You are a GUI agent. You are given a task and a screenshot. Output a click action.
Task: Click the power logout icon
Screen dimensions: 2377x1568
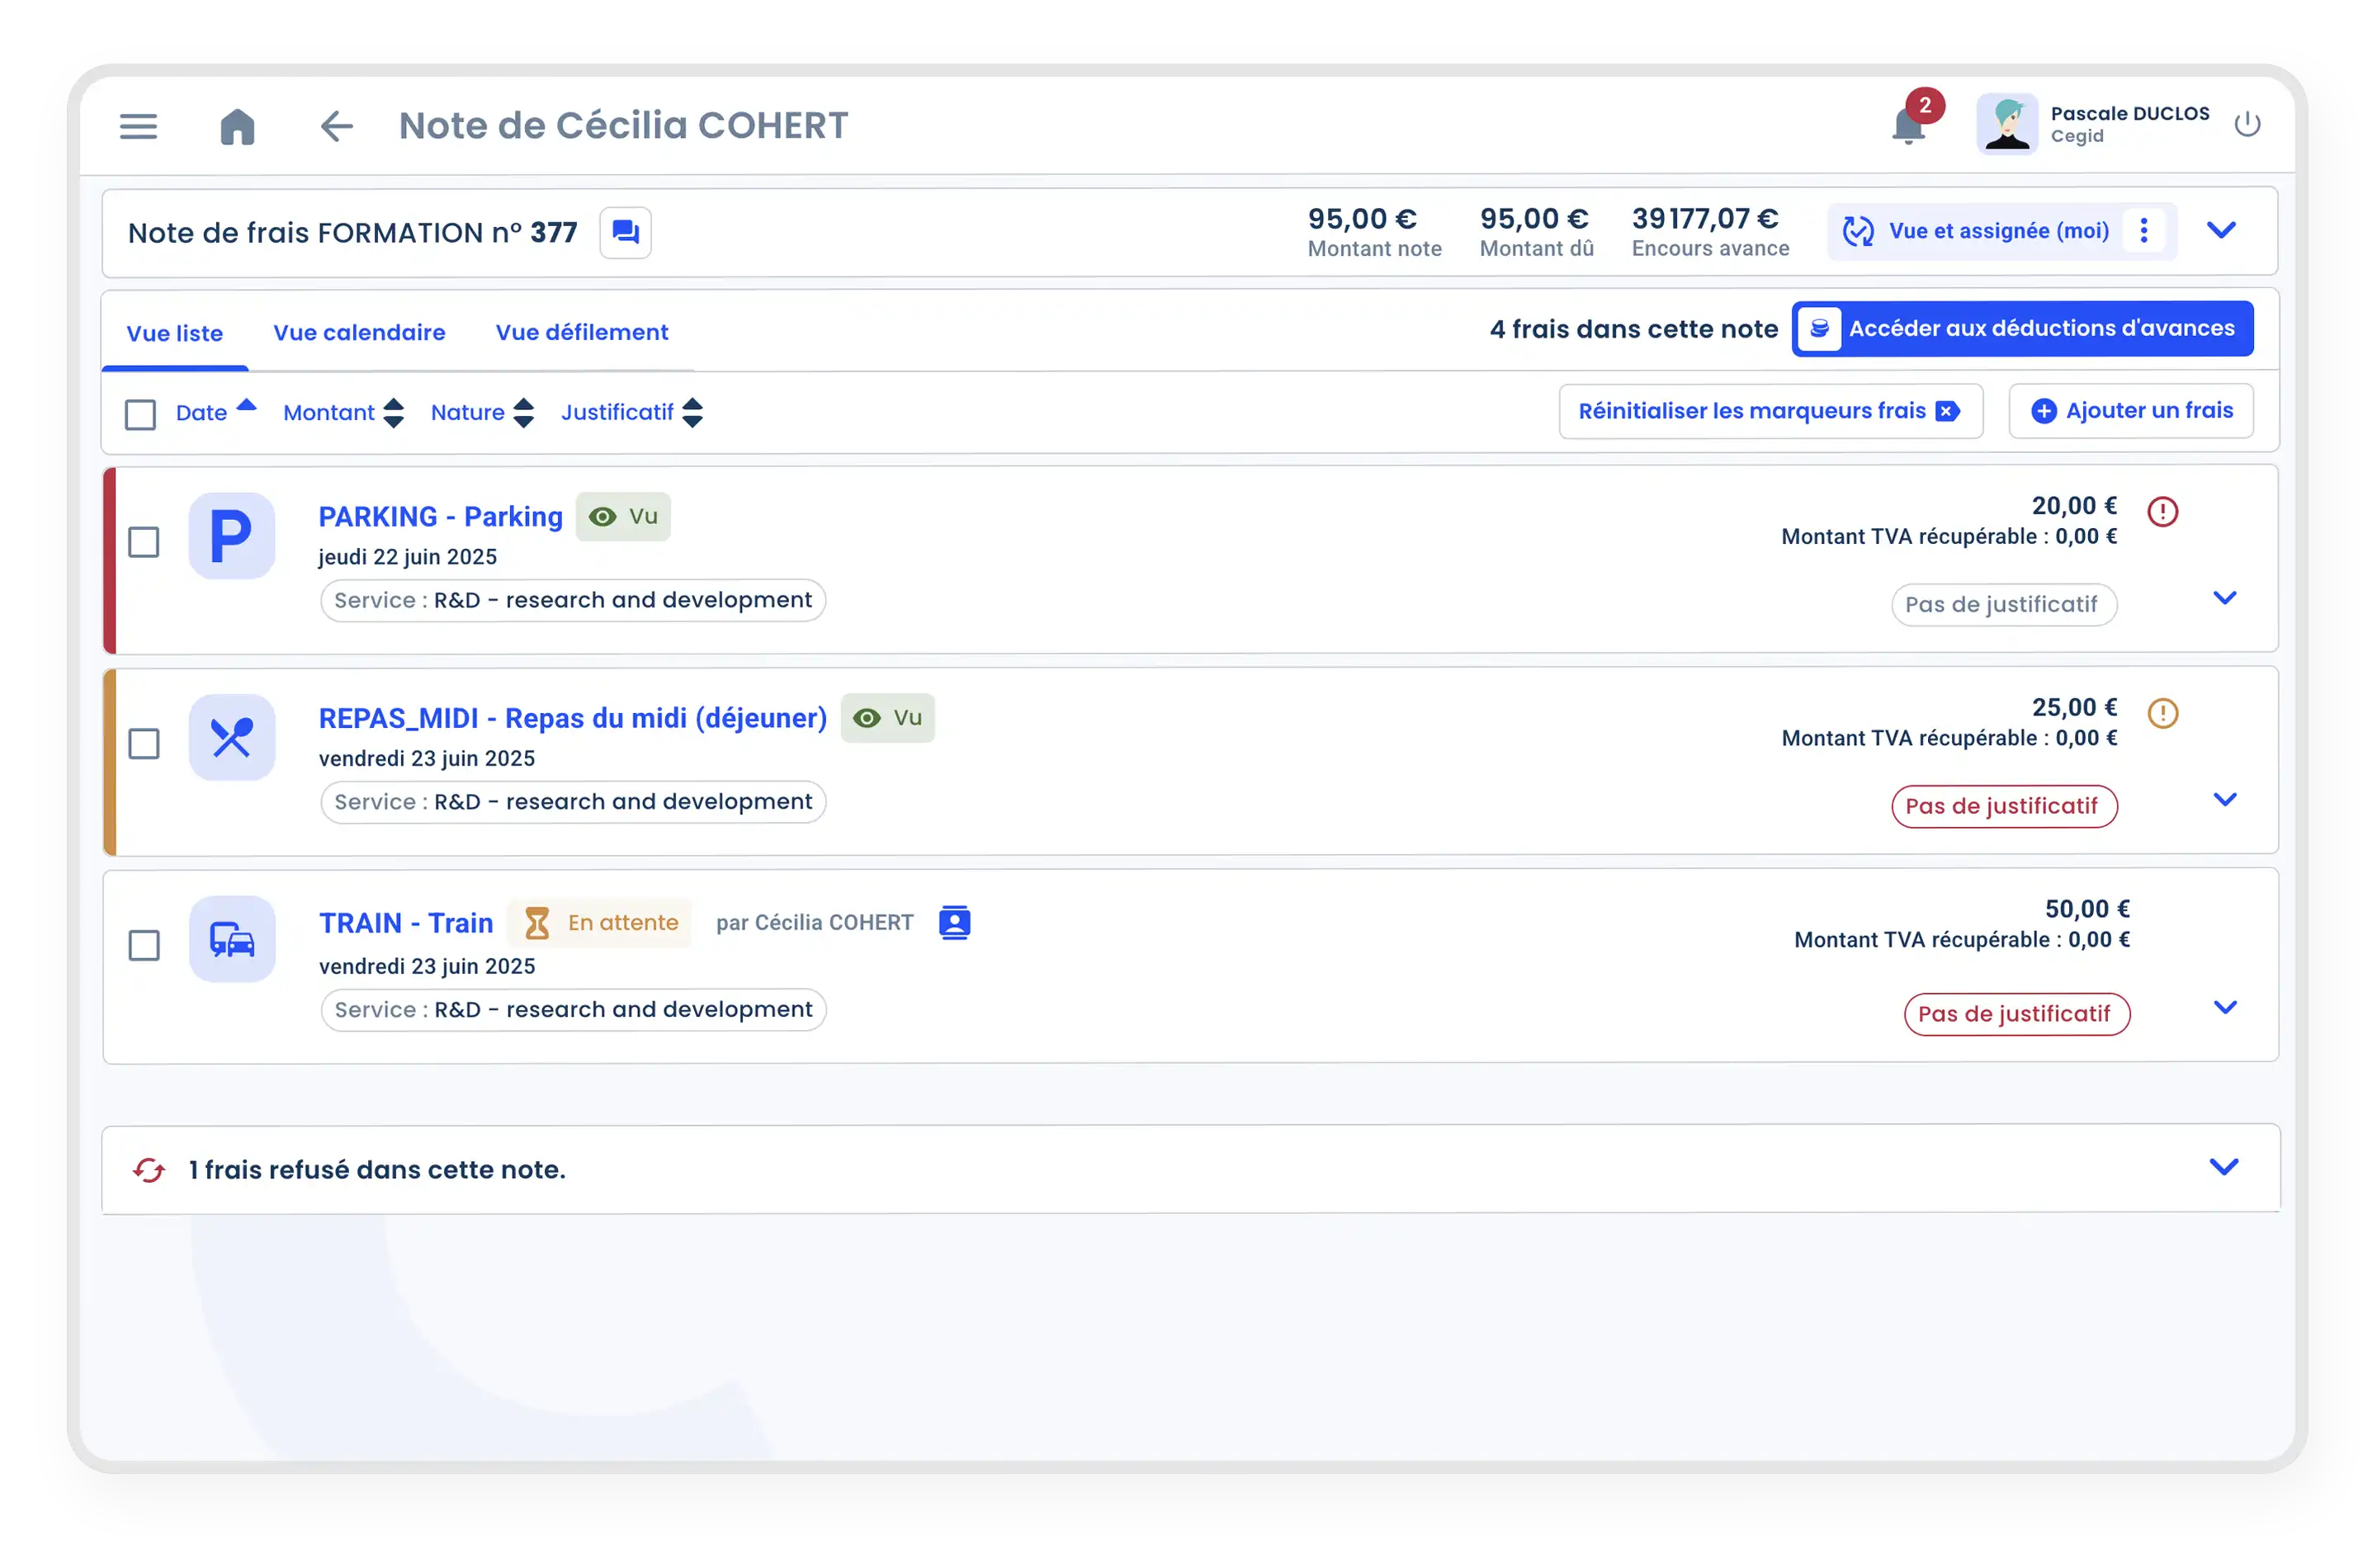(2247, 125)
